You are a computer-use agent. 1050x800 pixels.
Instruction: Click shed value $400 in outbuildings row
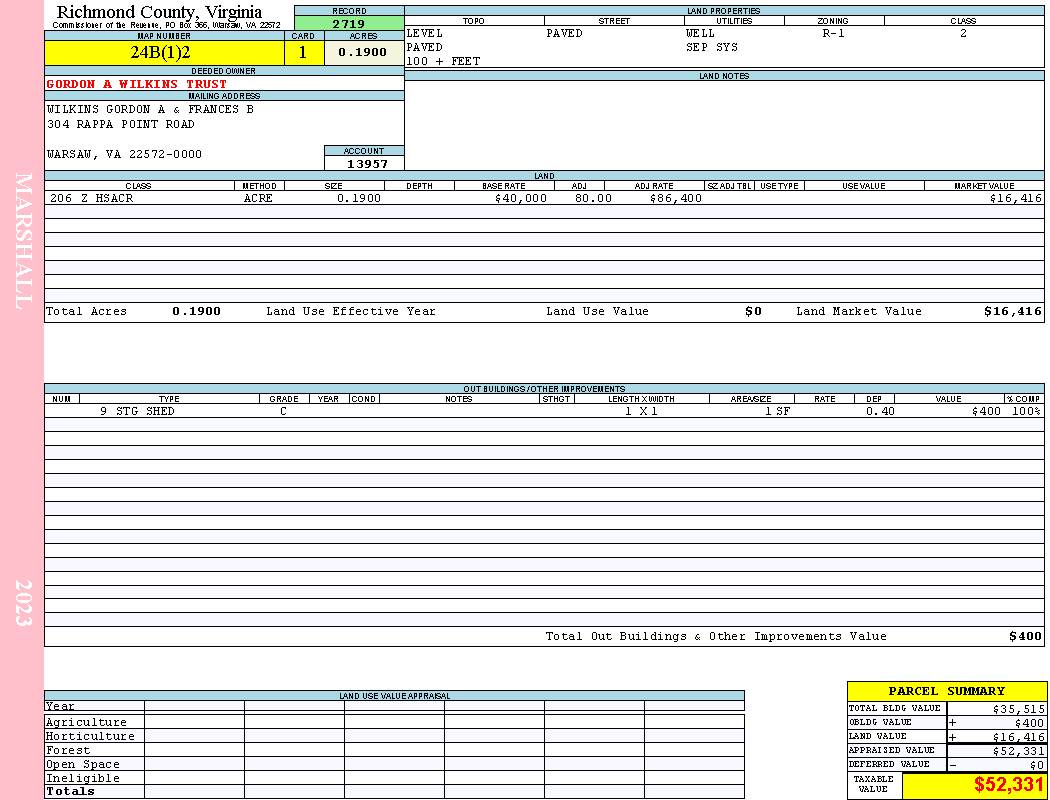[x=986, y=411]
